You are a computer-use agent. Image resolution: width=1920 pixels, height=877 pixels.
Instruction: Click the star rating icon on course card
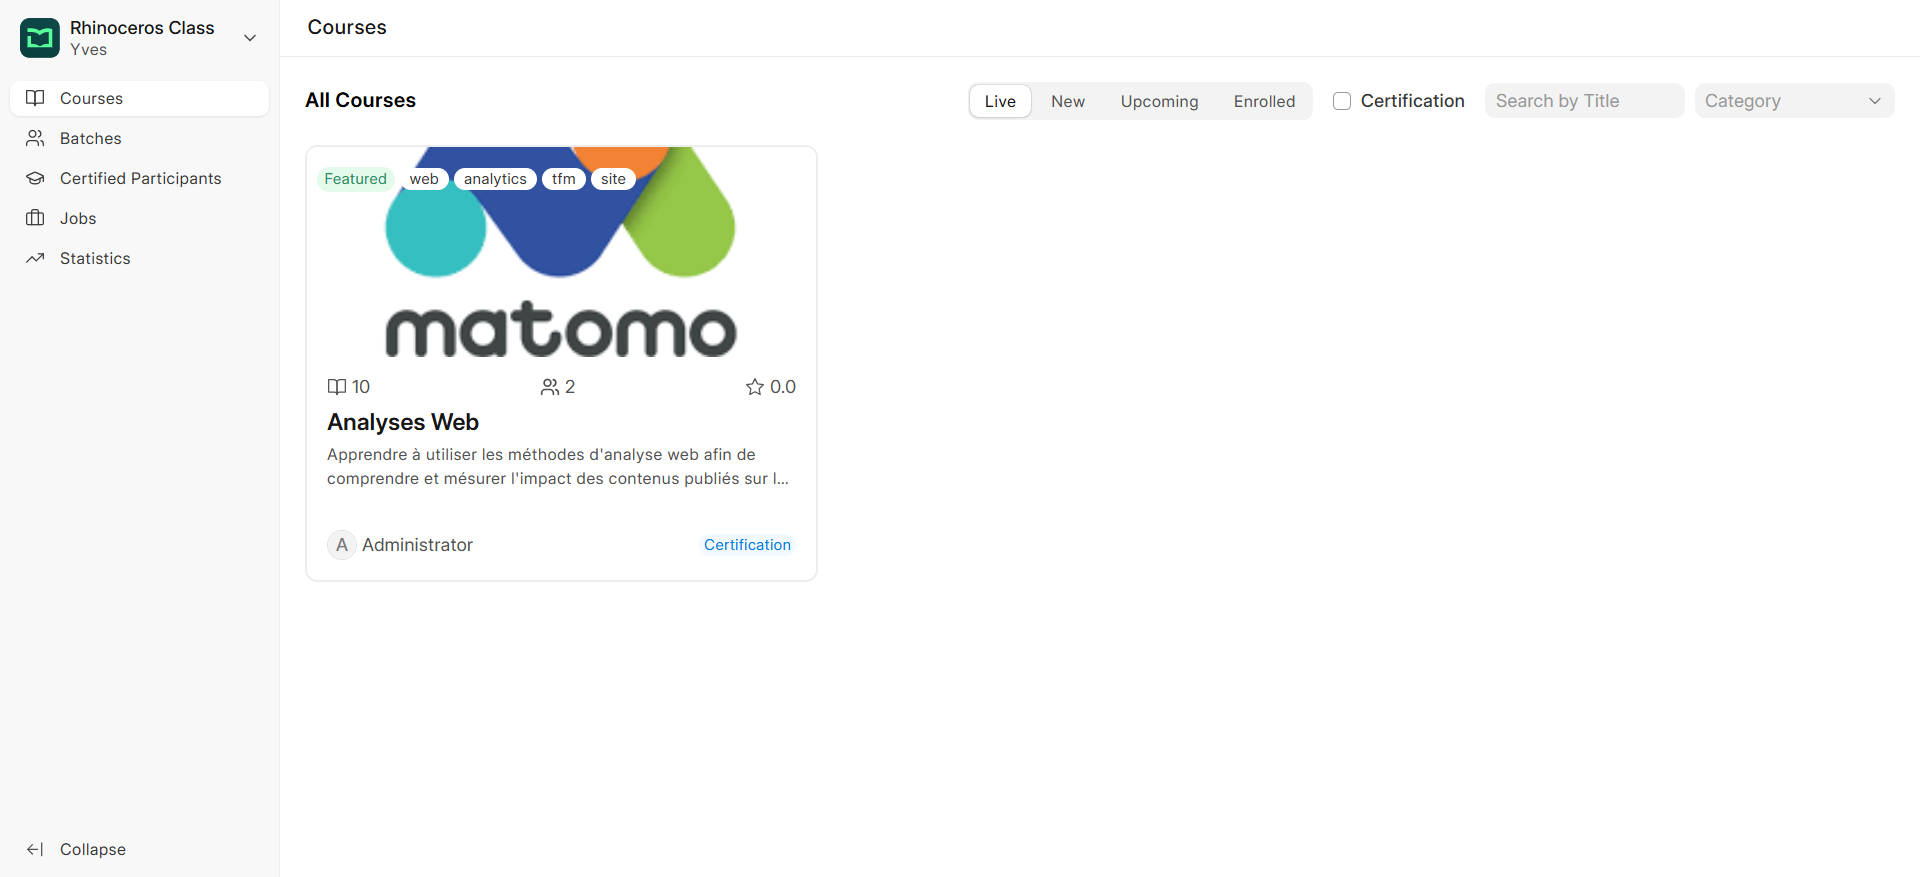(x=755, y=387)
